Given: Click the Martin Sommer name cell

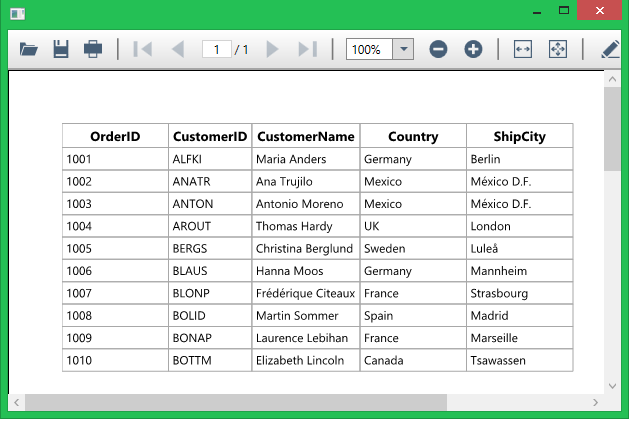Looking at the screenshot, I should click(306, 315).
